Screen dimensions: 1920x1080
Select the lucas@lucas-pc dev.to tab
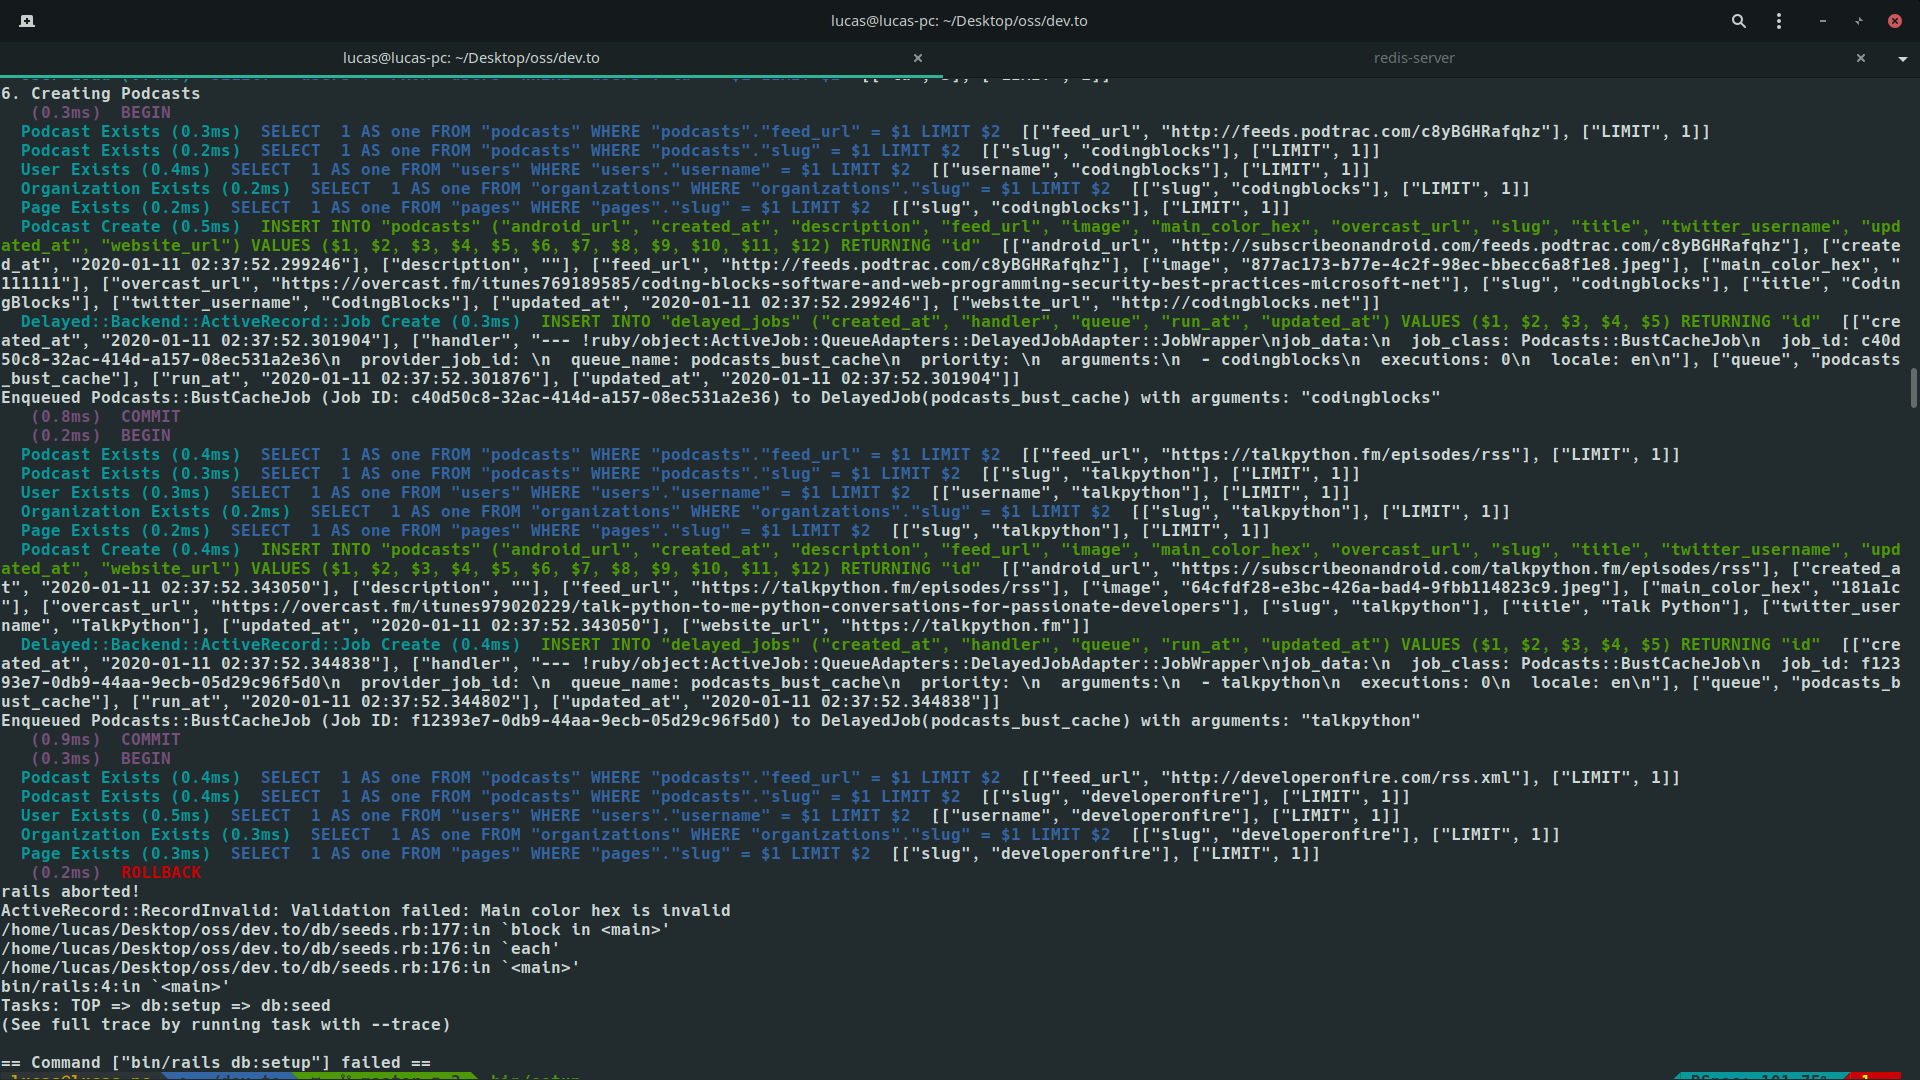[471, 58]
